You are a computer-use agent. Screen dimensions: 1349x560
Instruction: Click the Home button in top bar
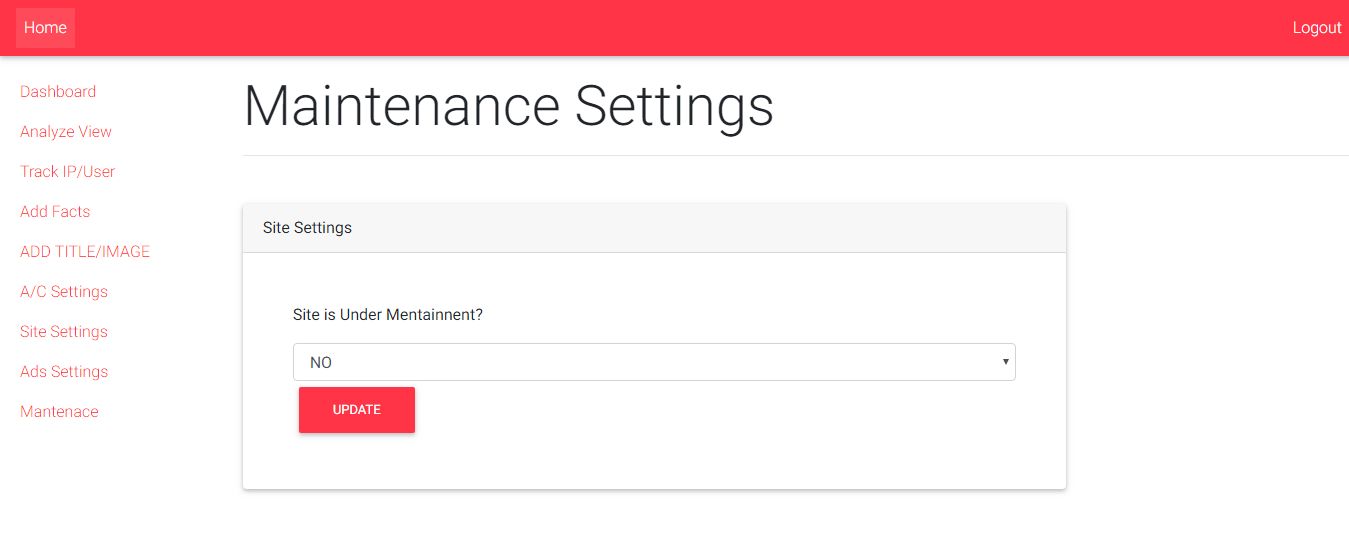coord(45,28)
